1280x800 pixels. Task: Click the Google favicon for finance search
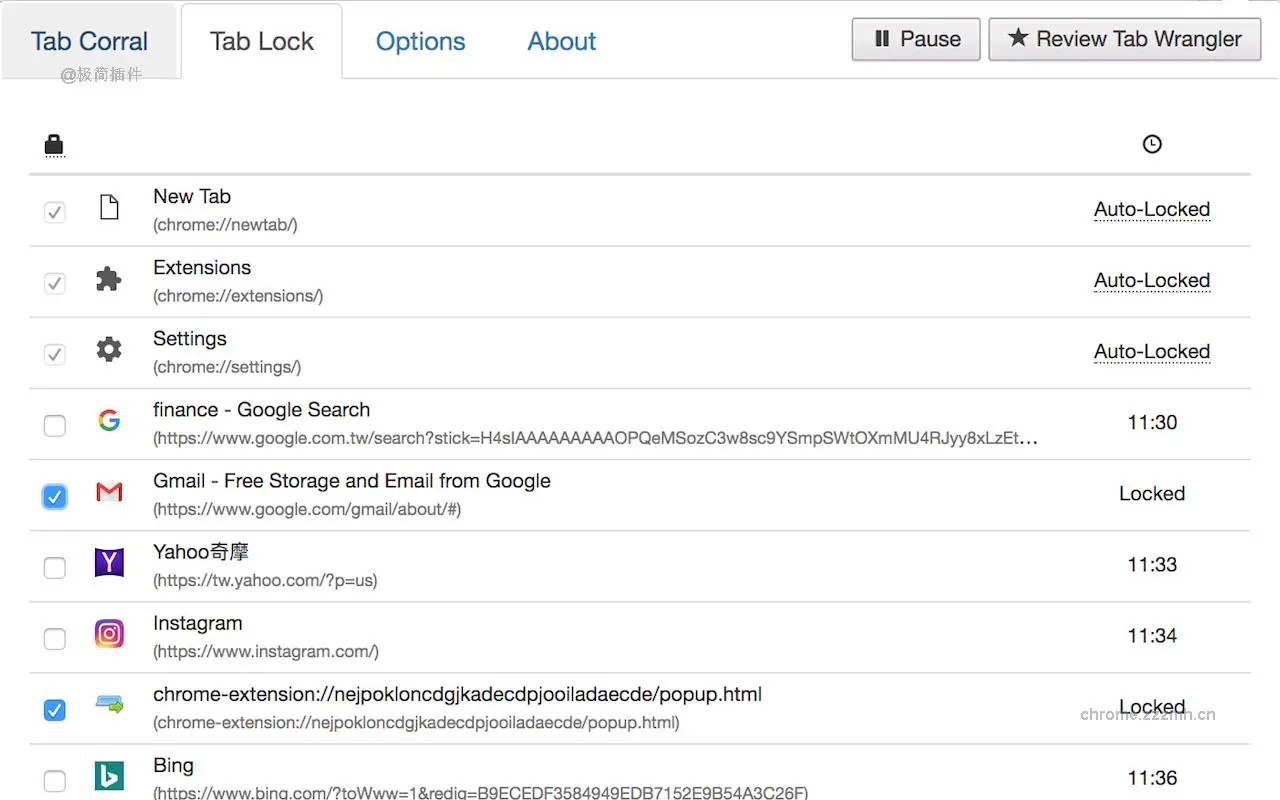click(x=109, y=421)
